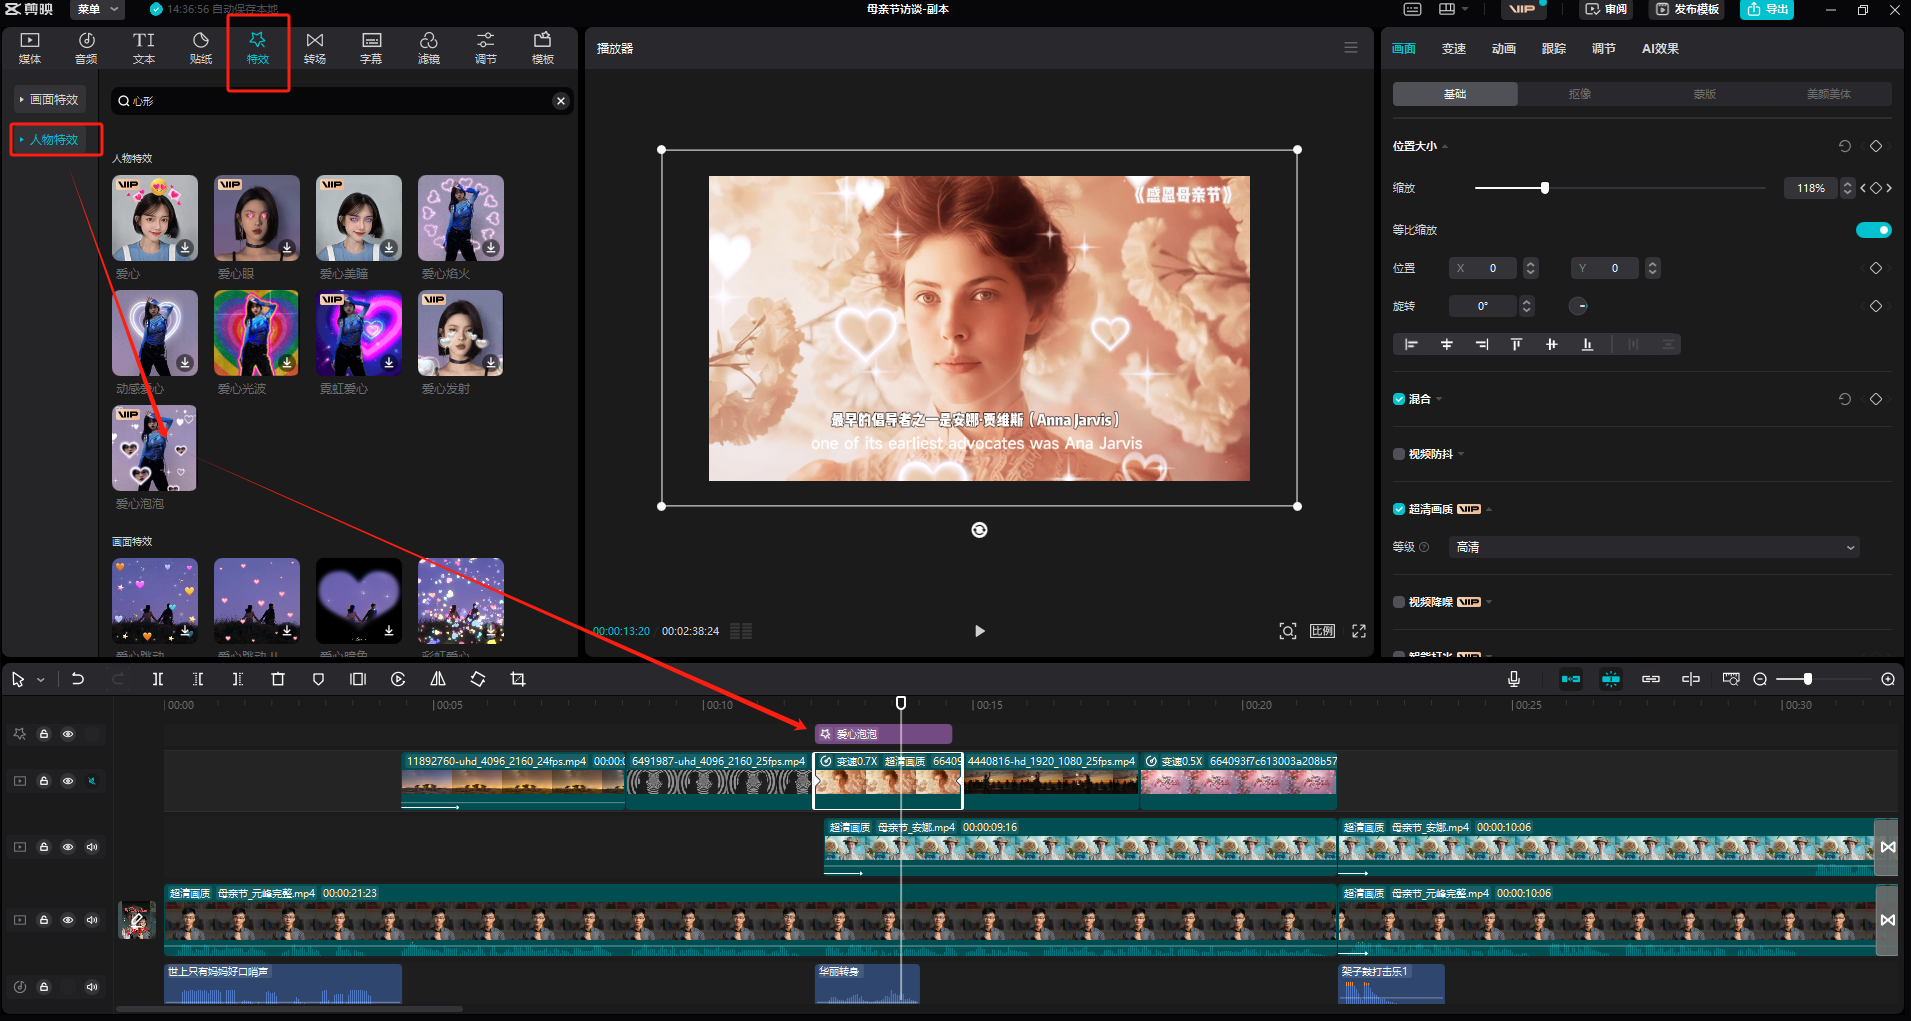
Task: Open the 贴纸 stickers panel
Action: [x=201, y=47]
